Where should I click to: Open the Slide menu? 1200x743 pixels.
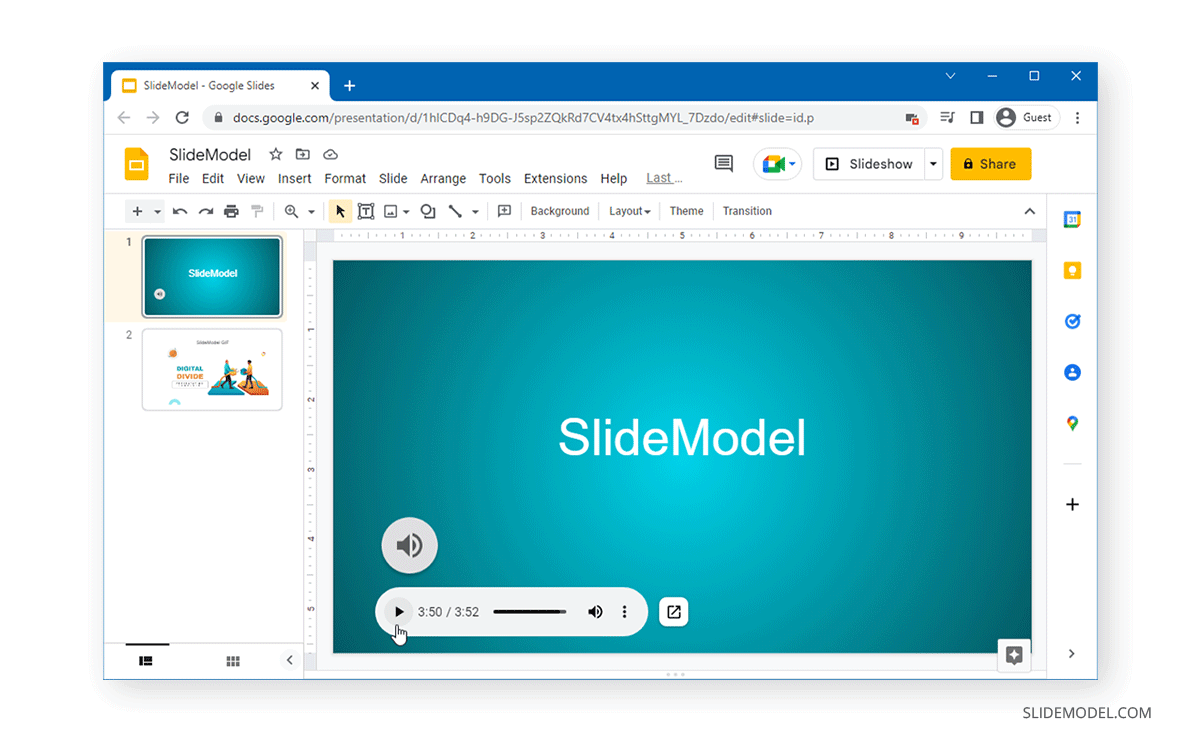pos(393,179)
